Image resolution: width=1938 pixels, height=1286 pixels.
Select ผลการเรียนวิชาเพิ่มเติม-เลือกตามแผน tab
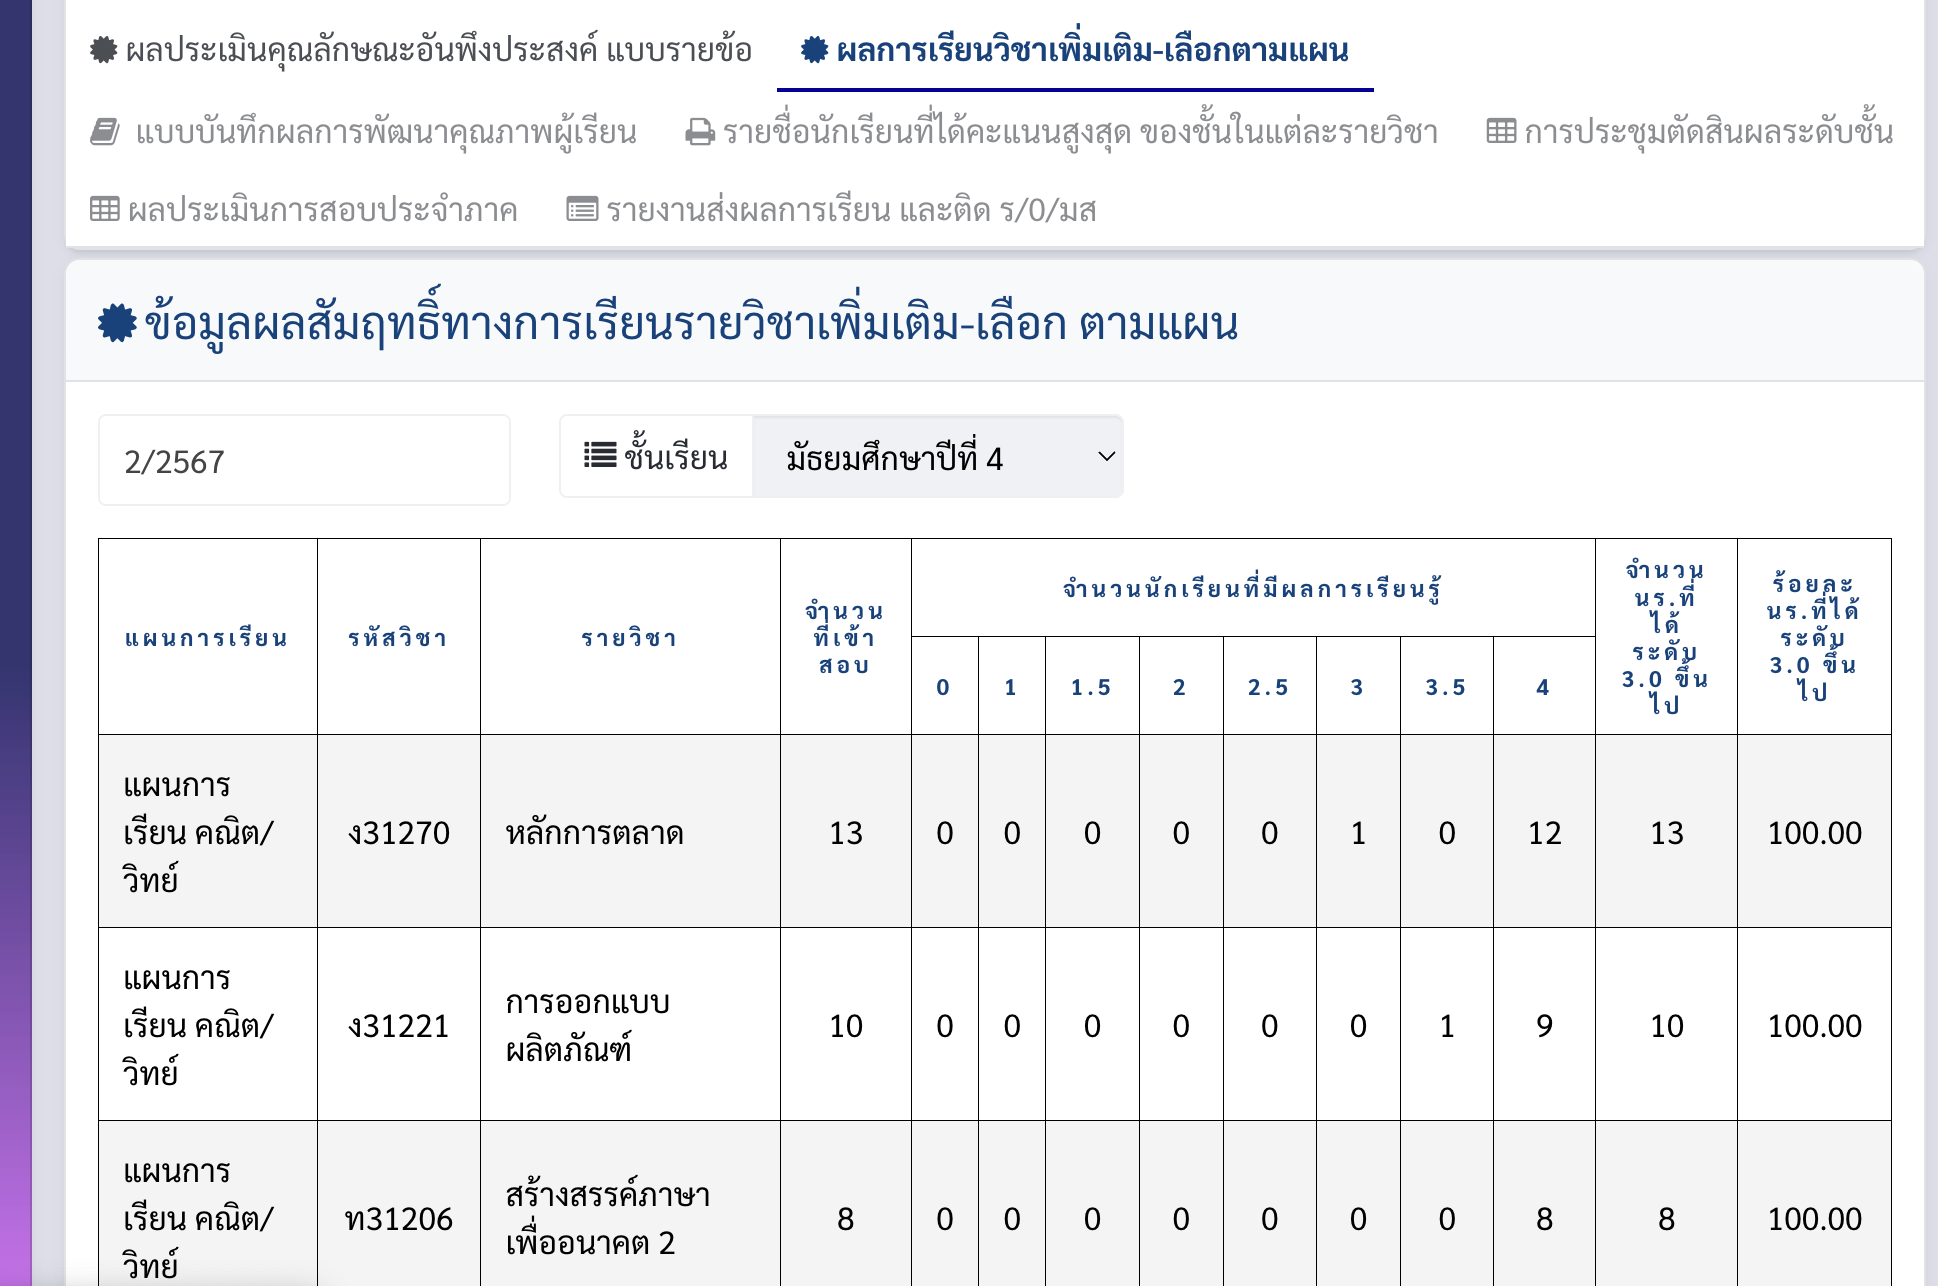pos(1092,49)
